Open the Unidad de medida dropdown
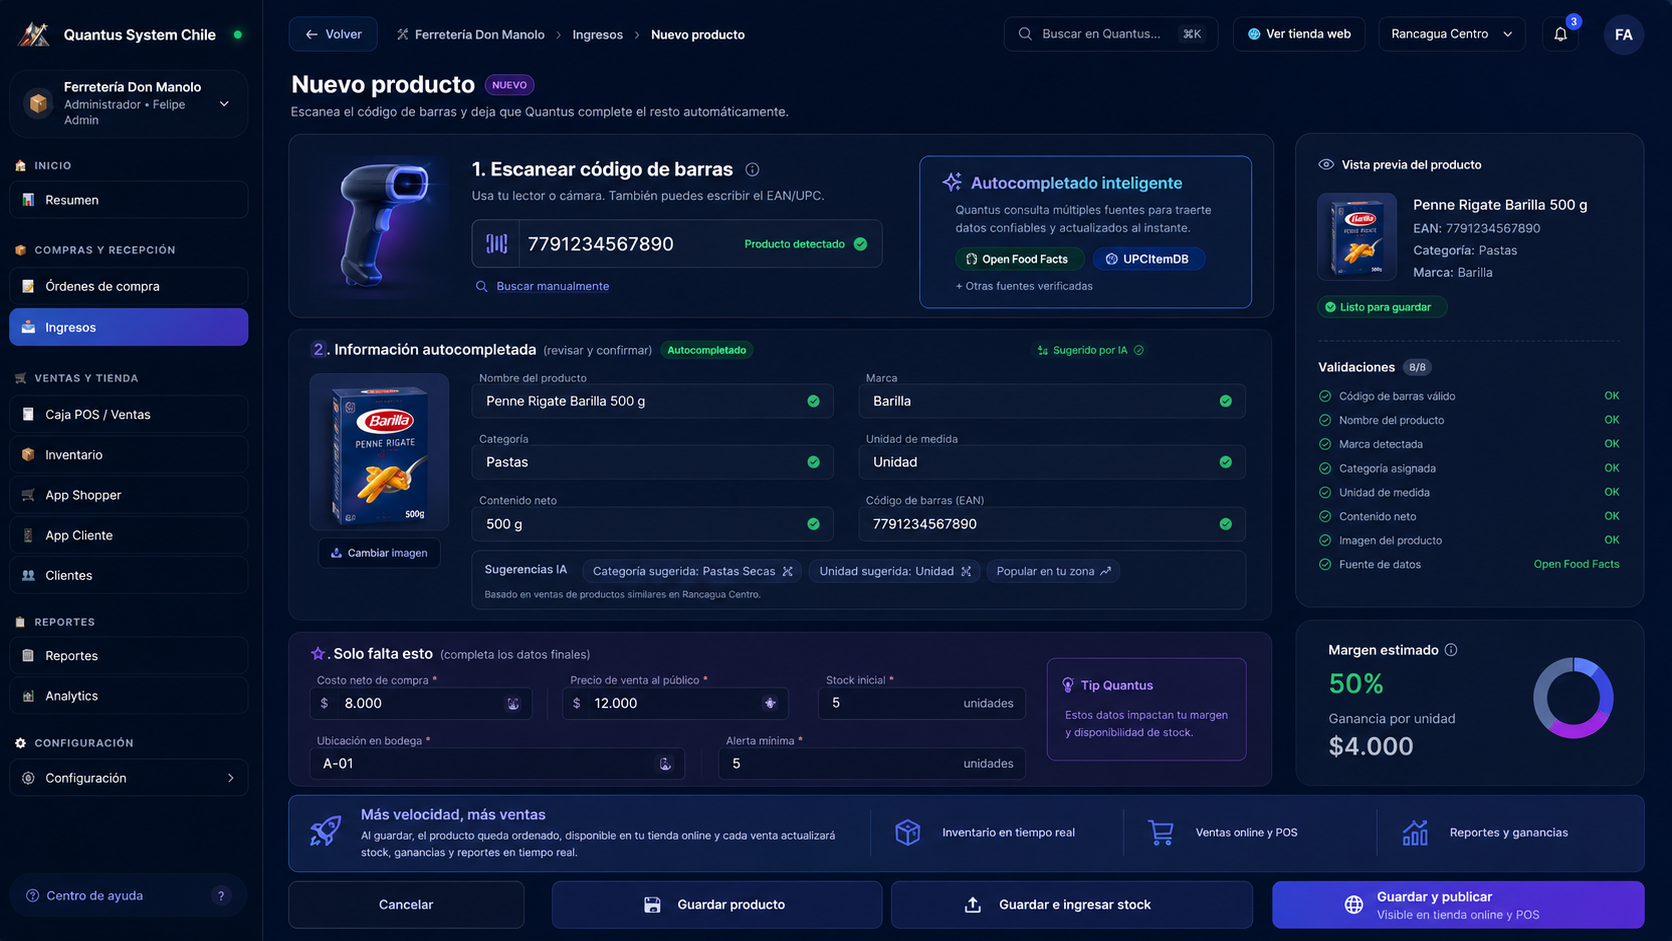The width and height of the screenshot is (1672, 941). 1052,462
